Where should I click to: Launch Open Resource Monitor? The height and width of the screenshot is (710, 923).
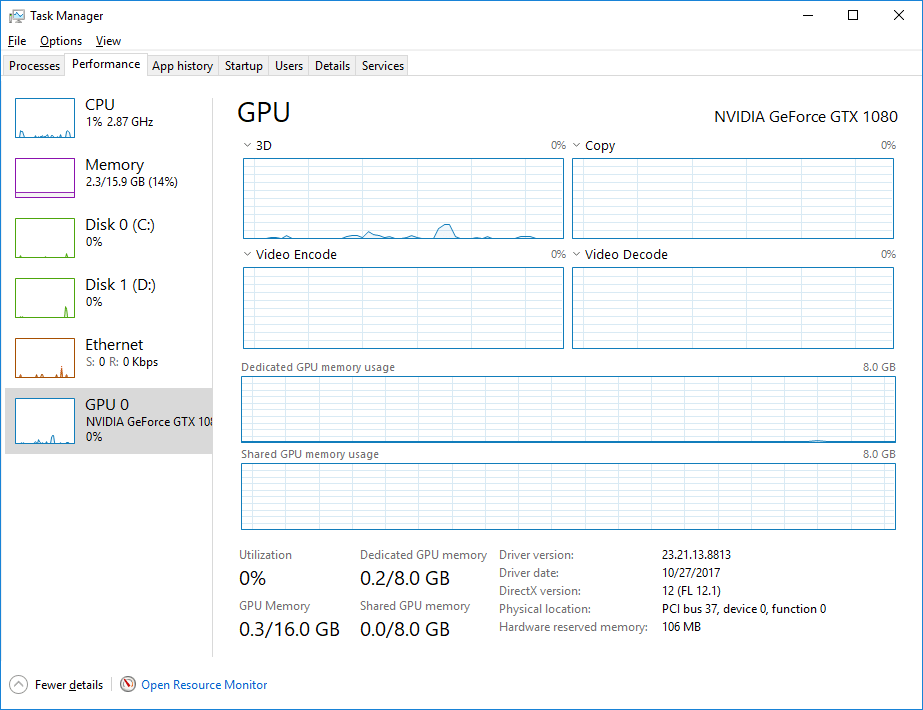click(203, 684)
